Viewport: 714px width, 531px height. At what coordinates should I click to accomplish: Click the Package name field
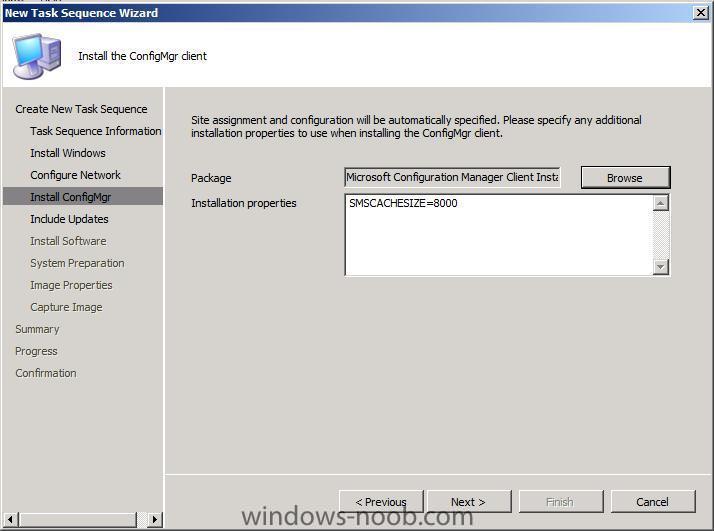tap(452, 177)
